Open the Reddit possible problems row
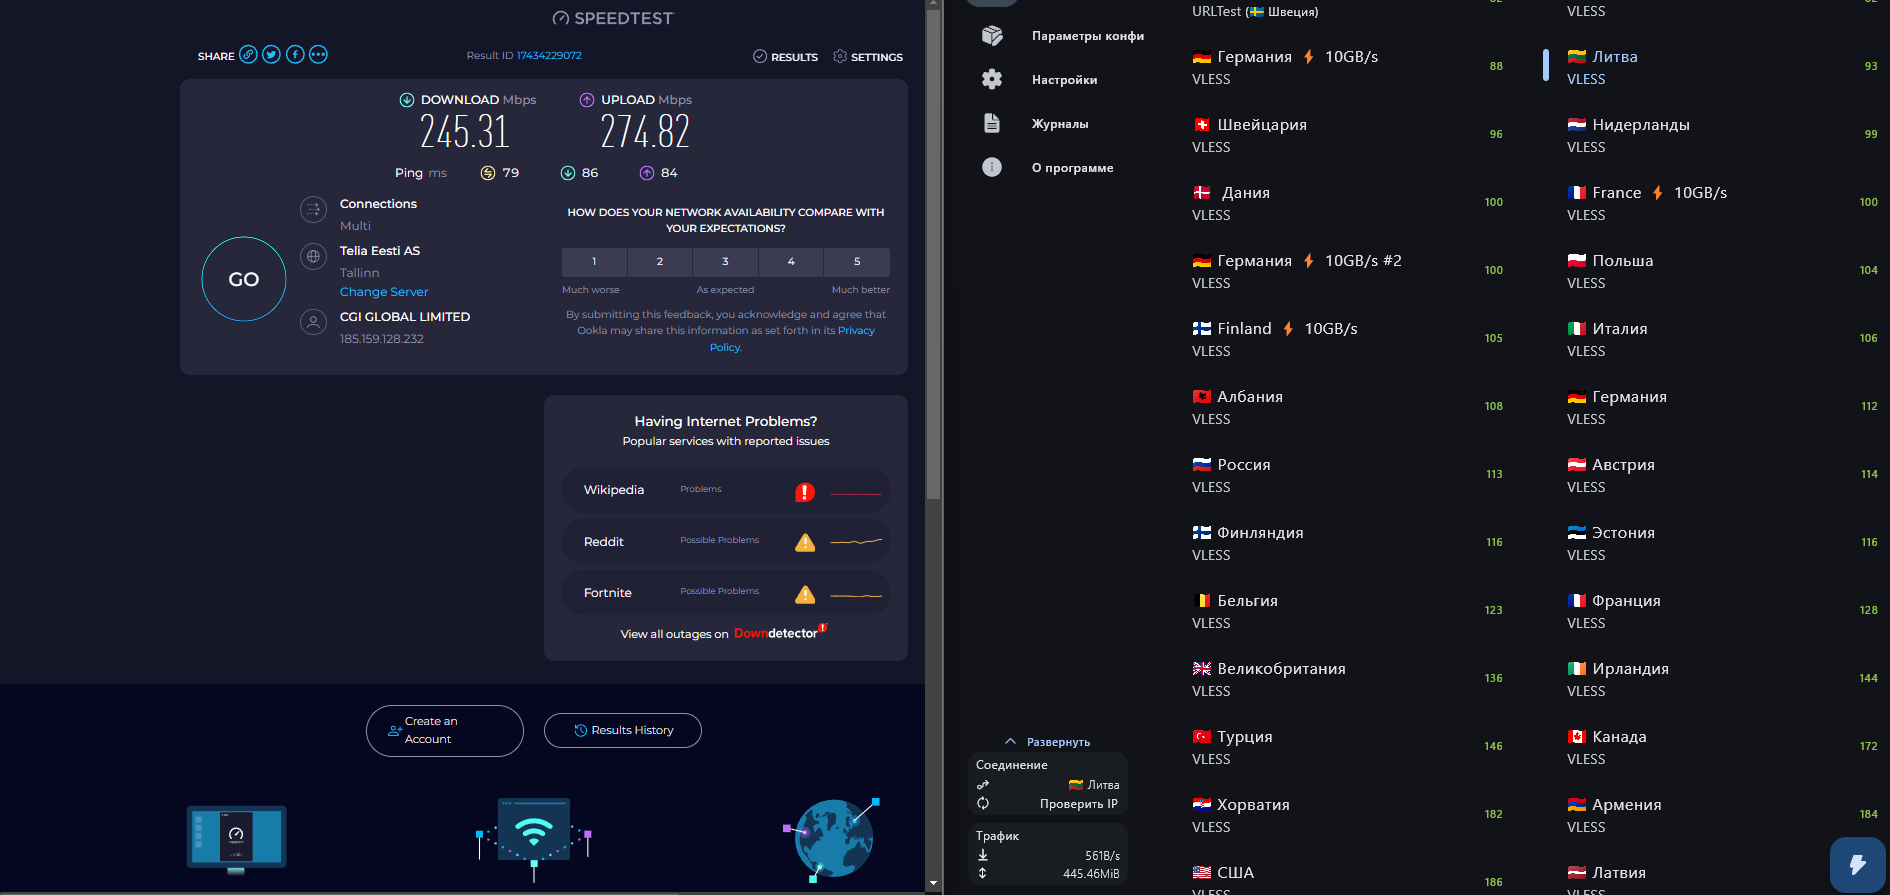This screenshot has height=895, width=1890. point(726,542)
